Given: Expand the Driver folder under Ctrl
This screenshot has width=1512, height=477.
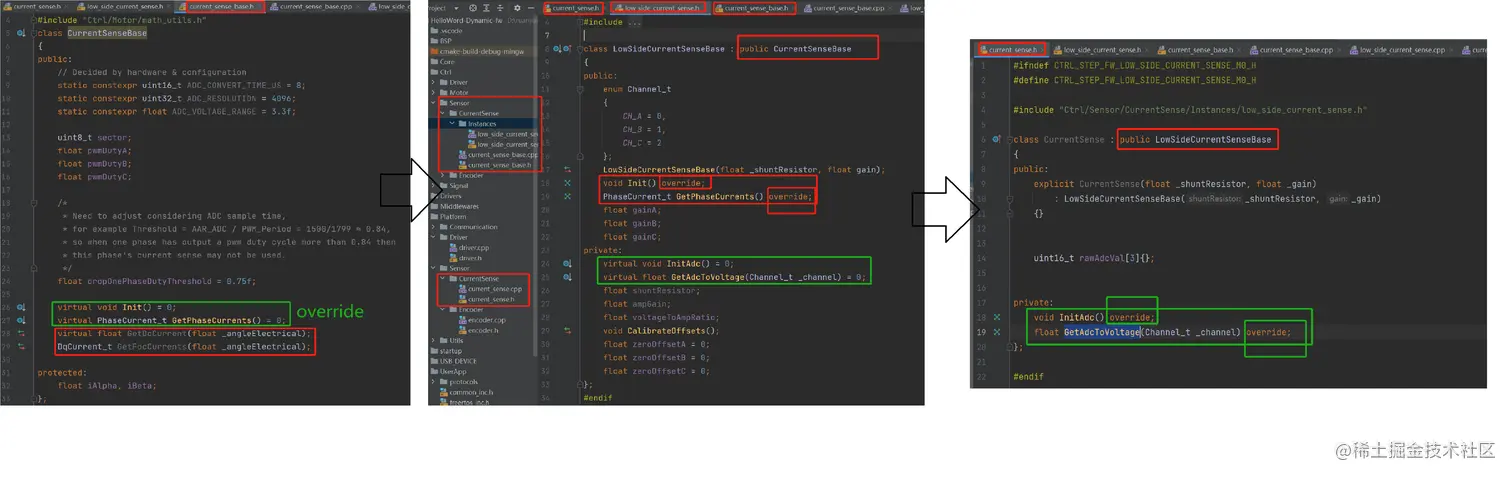Looking at the screenshot, I should click(433, 82).
